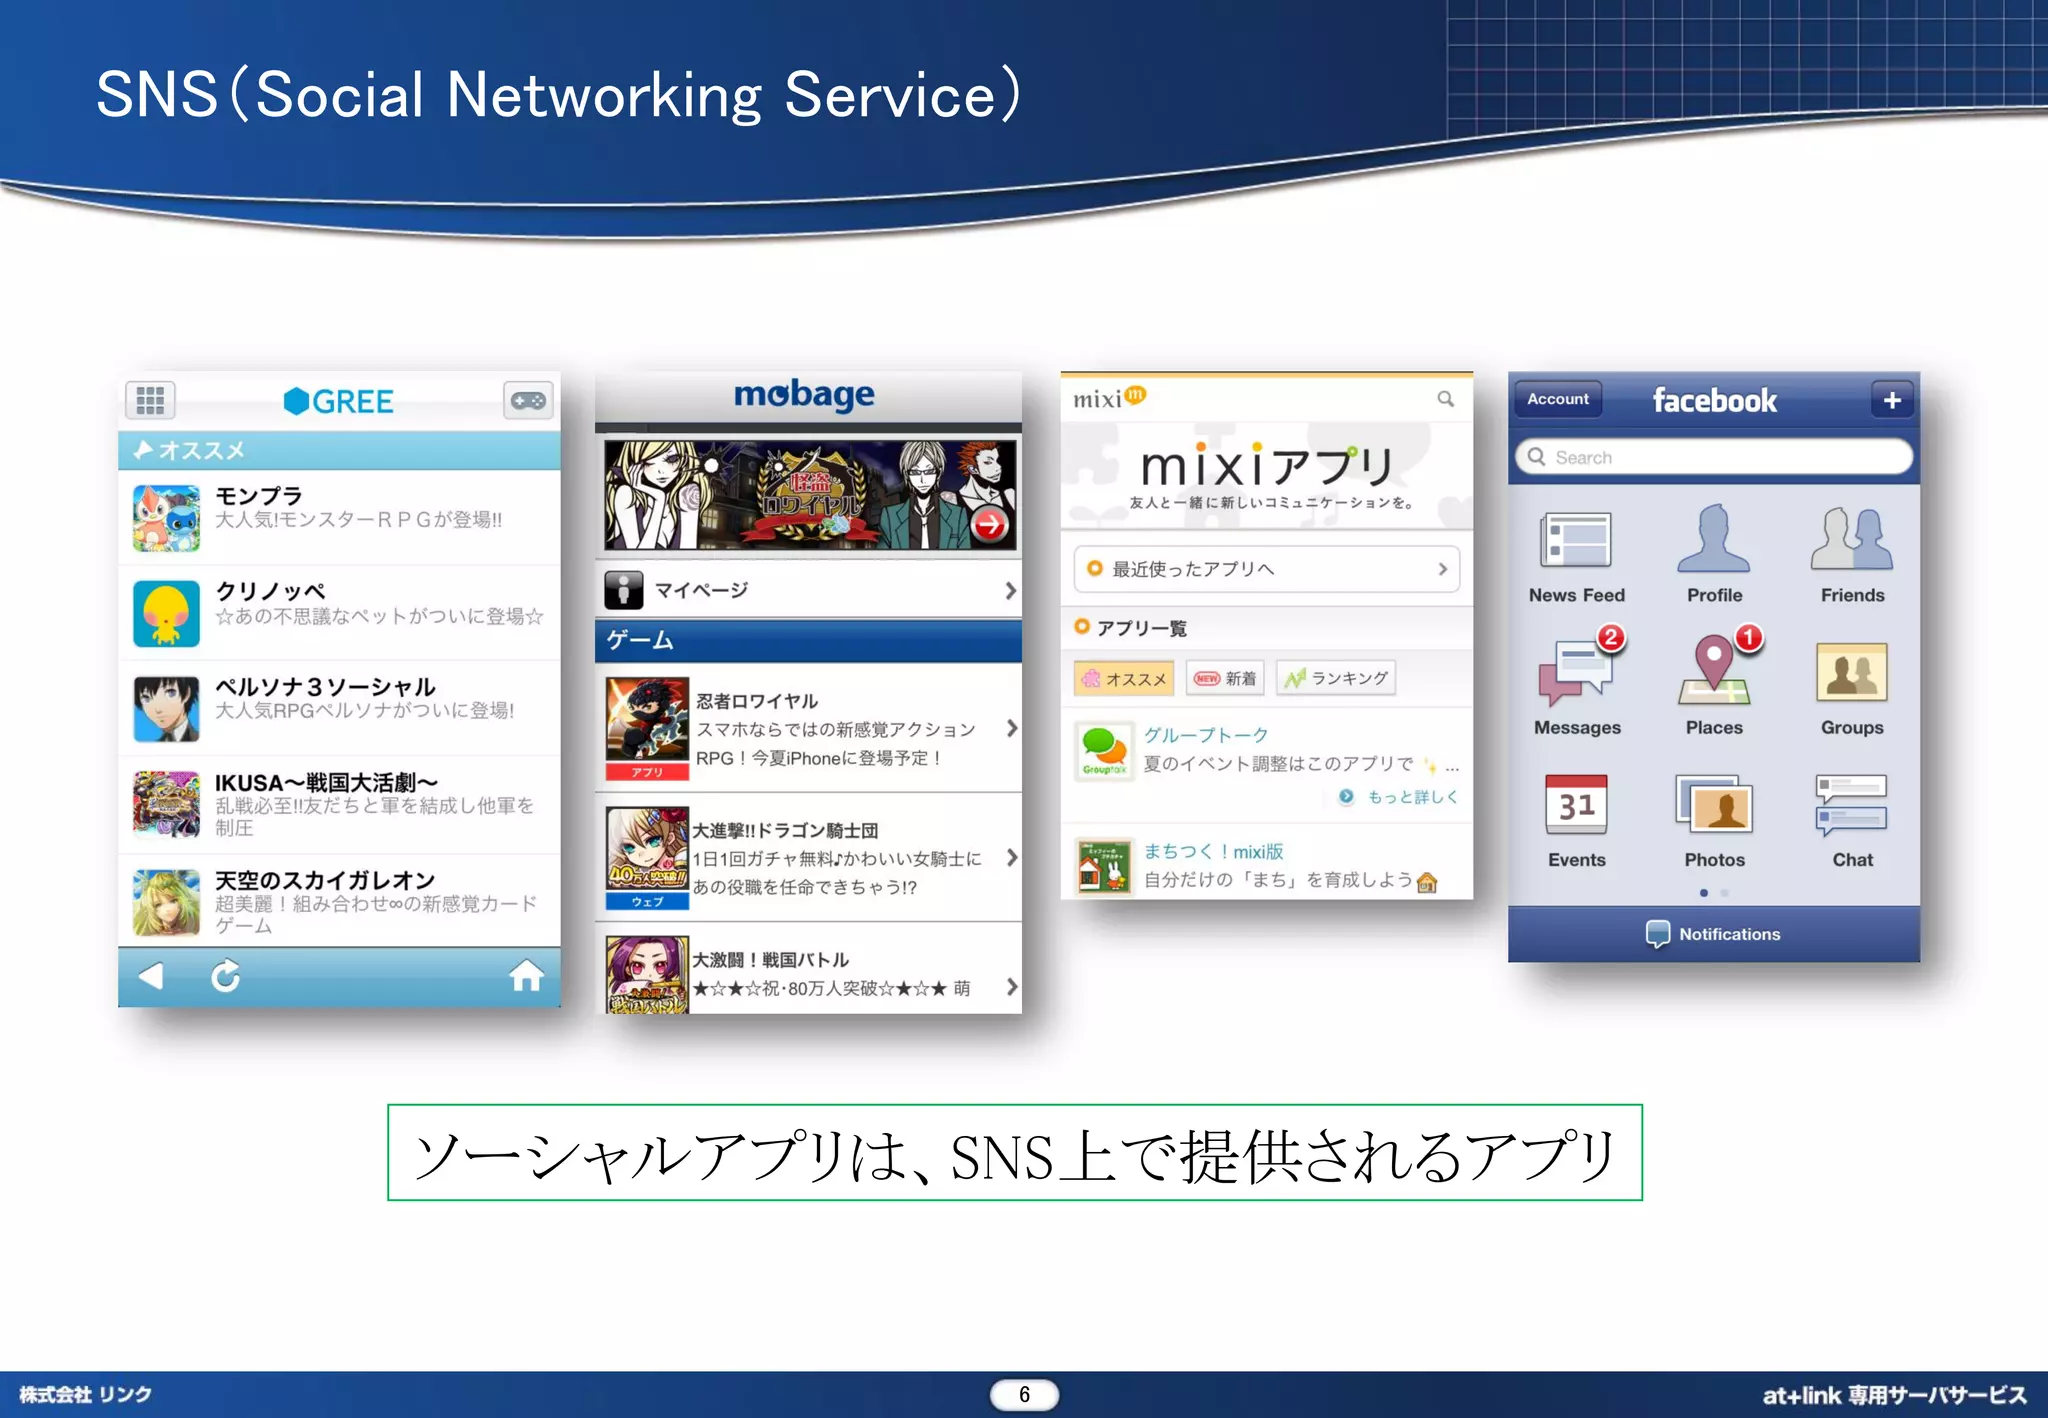Click the グループトーク link
Viewport: 2048px width, 1418px height.
1206,735
